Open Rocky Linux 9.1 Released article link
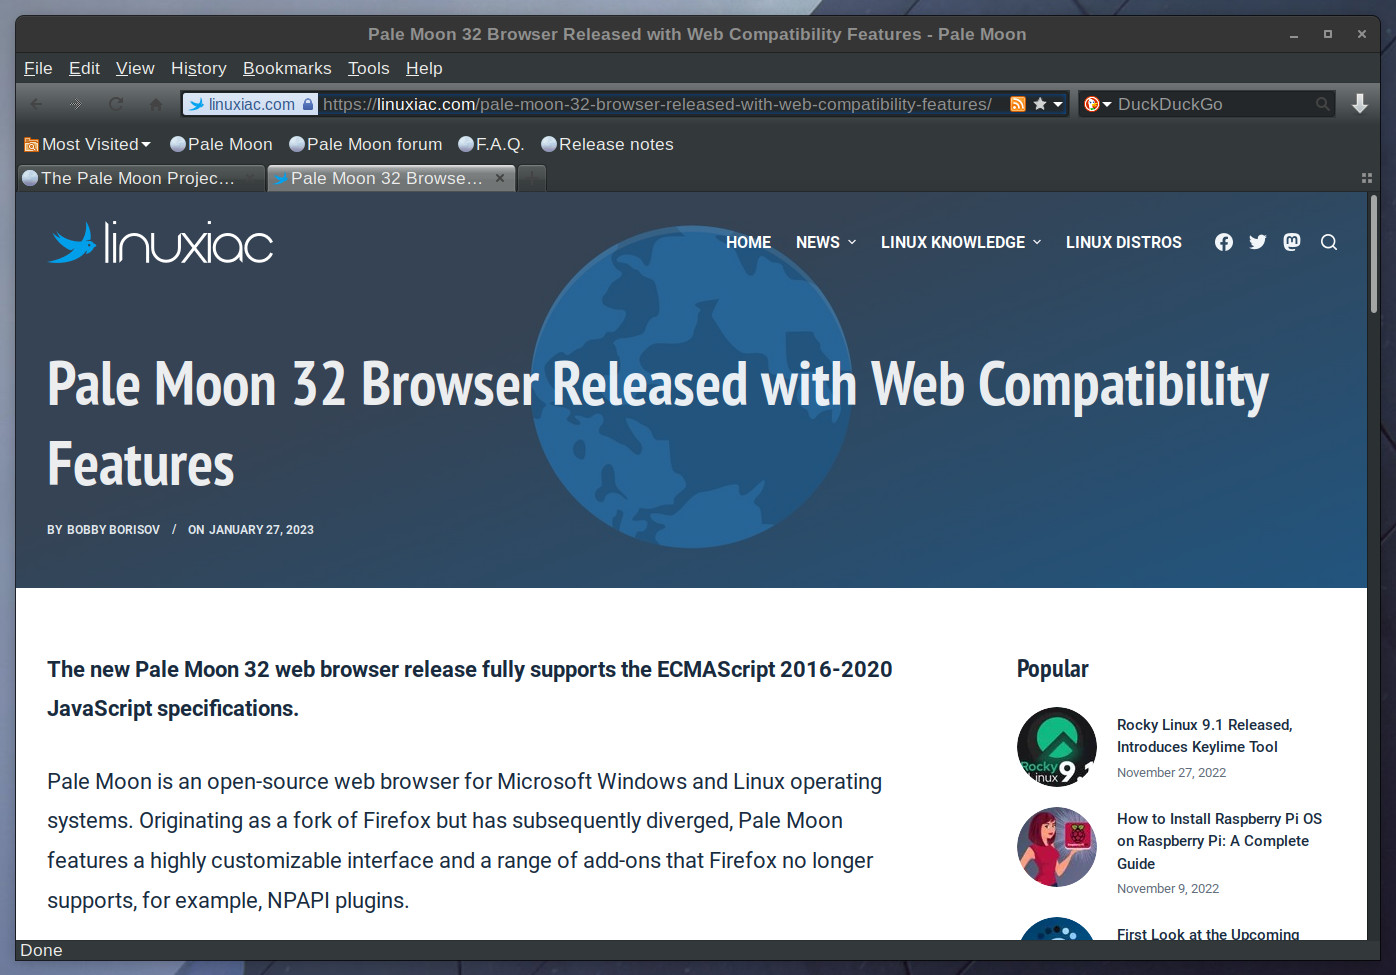Screen dimensions: 1396x975 (1204, 736)
